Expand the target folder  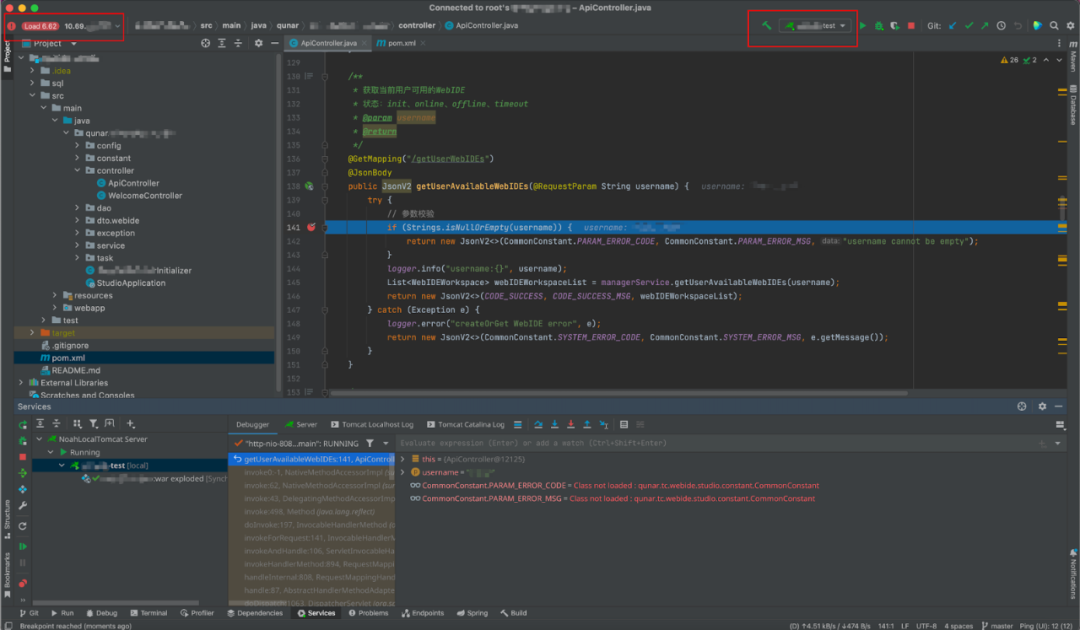click(x=32, y=333)
